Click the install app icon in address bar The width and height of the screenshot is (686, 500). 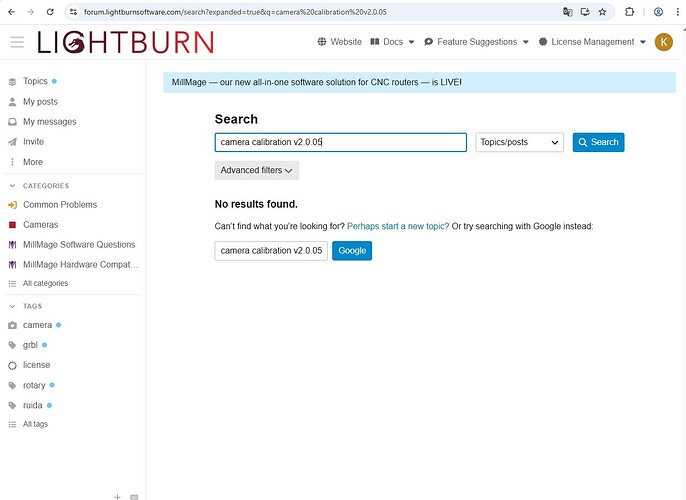coord(585,12)
